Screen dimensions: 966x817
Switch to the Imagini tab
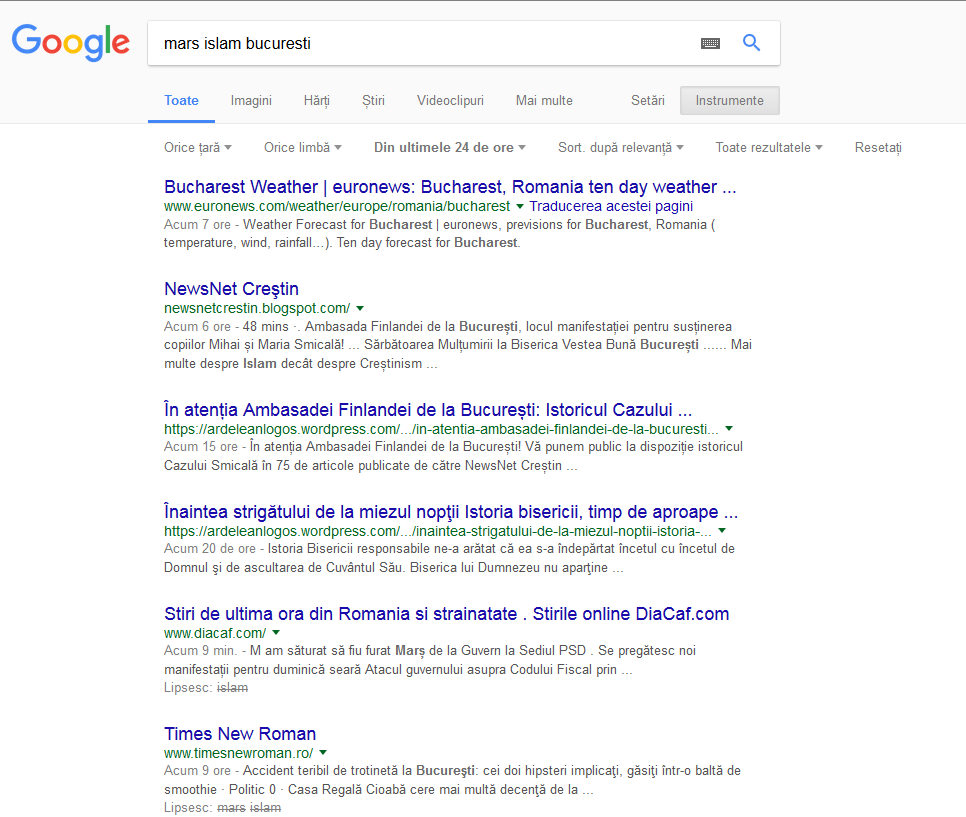[x=251, y=101]
